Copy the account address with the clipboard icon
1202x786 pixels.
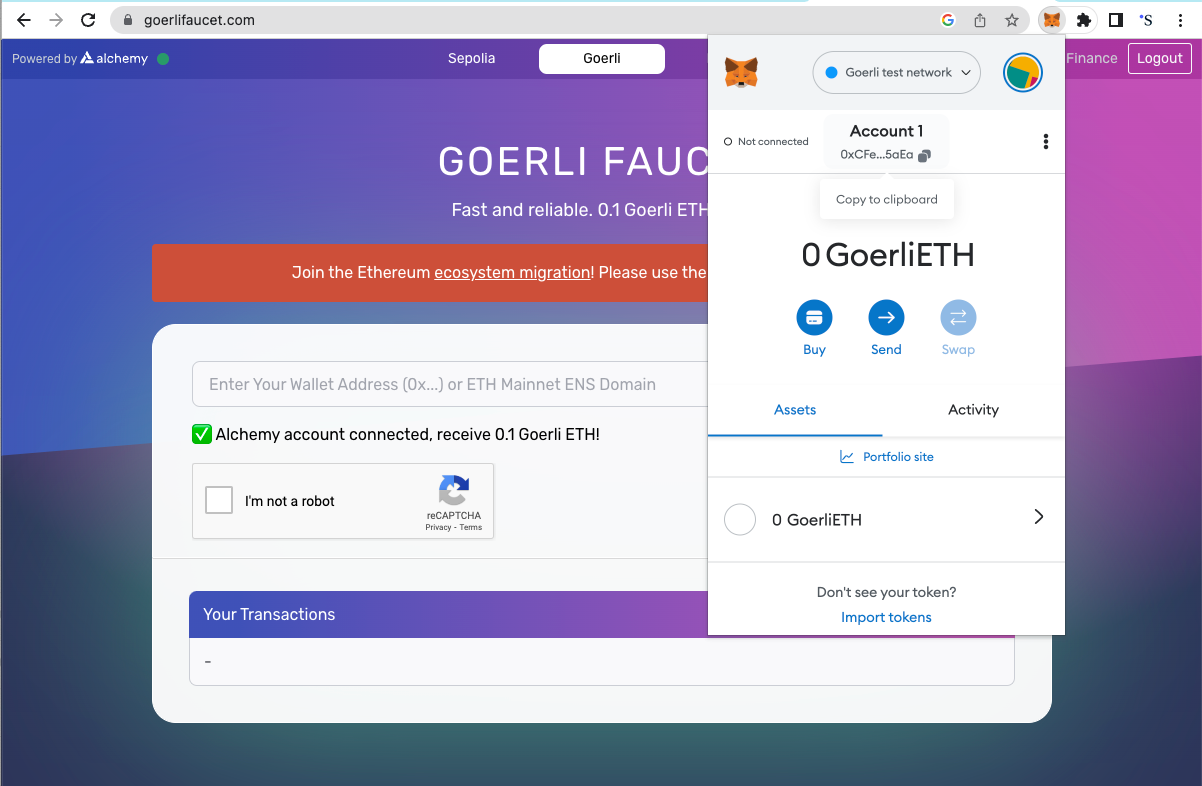point(924,155)
